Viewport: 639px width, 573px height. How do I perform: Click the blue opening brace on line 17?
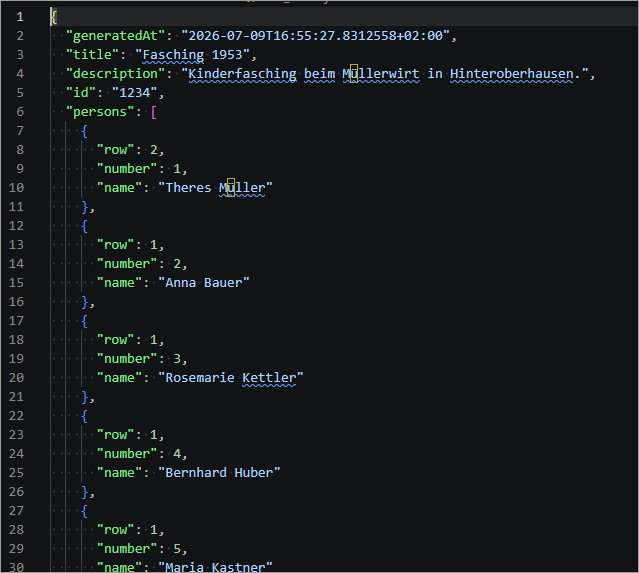click(x=84, y=321)
